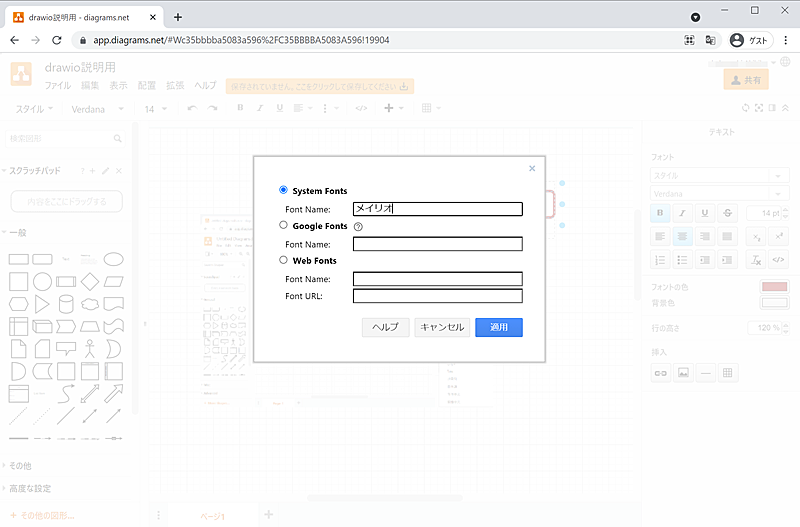This screenshot has width=800, height=527.
Task: Open the Verdana font dropdown in toolbar
Action: [97, 108]
